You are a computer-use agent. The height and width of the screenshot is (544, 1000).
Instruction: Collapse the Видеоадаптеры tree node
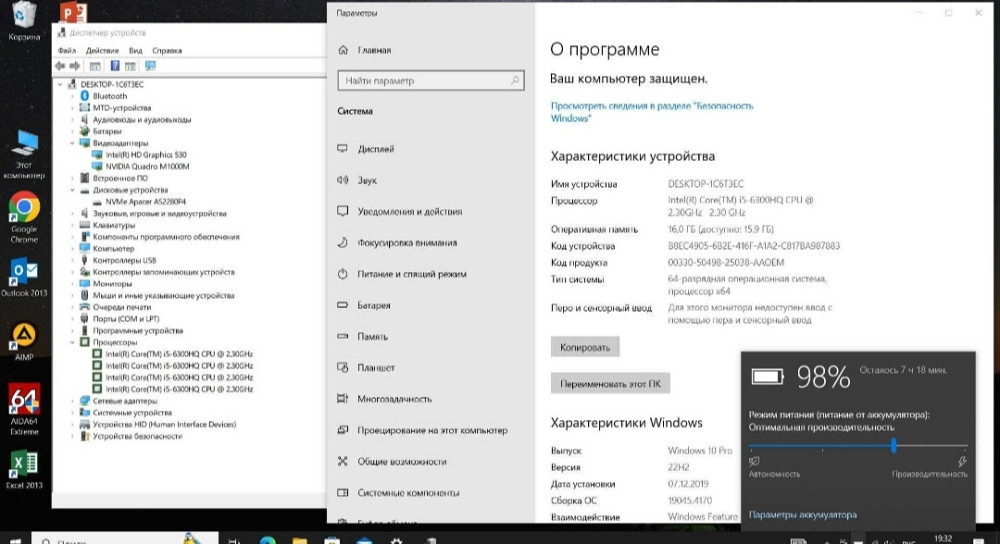72,143
